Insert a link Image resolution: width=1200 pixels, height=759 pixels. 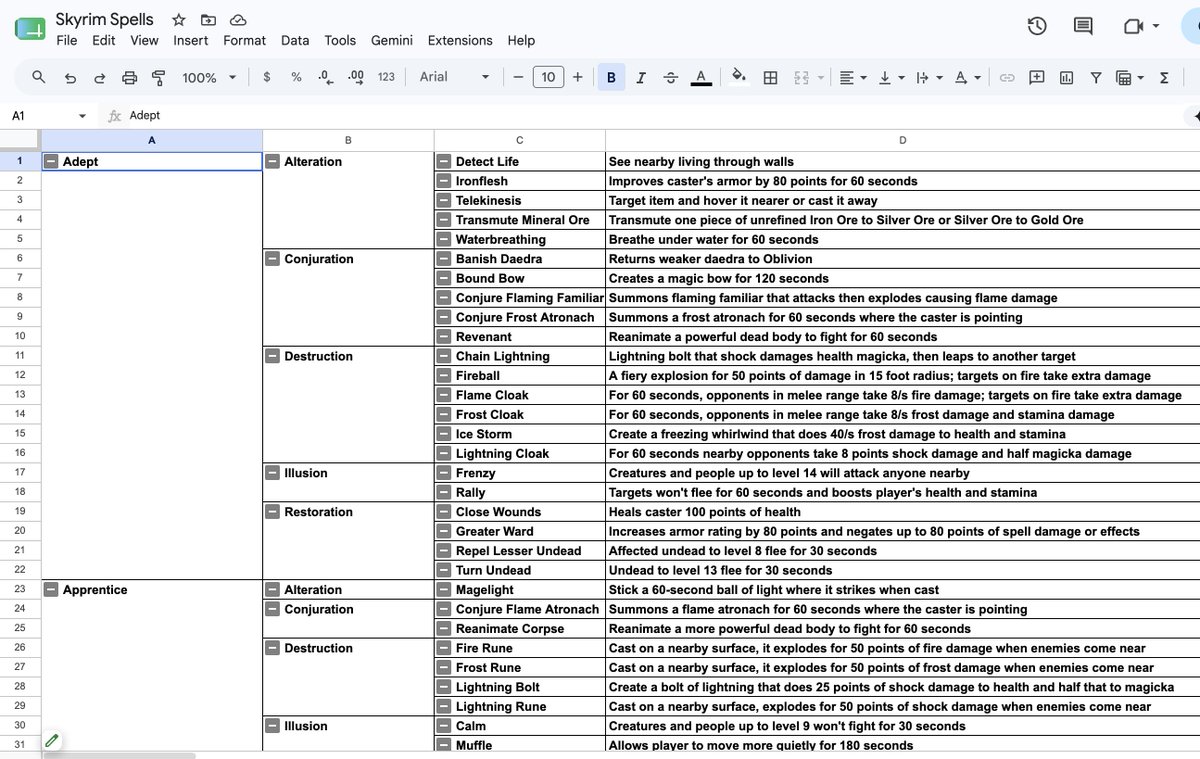coord(1007,77)
